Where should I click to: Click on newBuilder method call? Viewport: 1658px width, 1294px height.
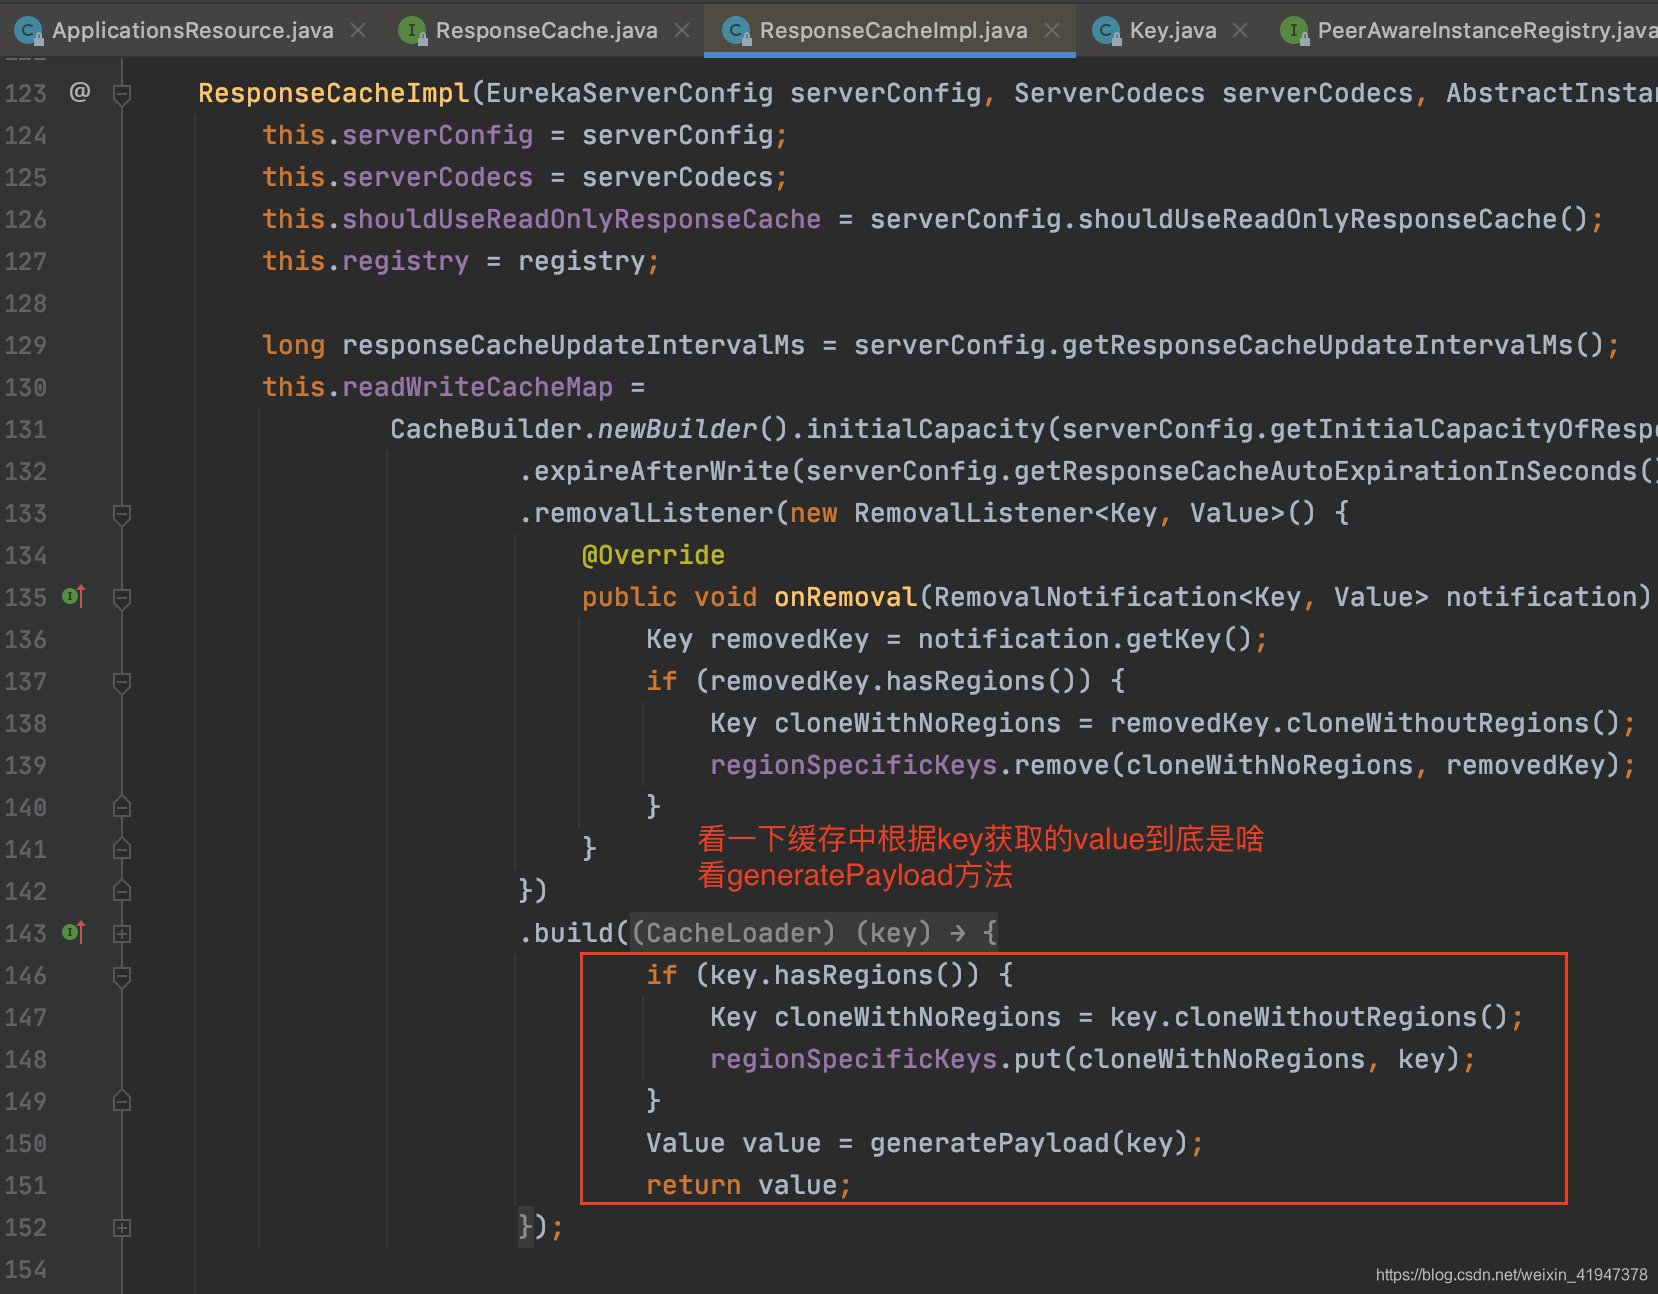[677, 429]
